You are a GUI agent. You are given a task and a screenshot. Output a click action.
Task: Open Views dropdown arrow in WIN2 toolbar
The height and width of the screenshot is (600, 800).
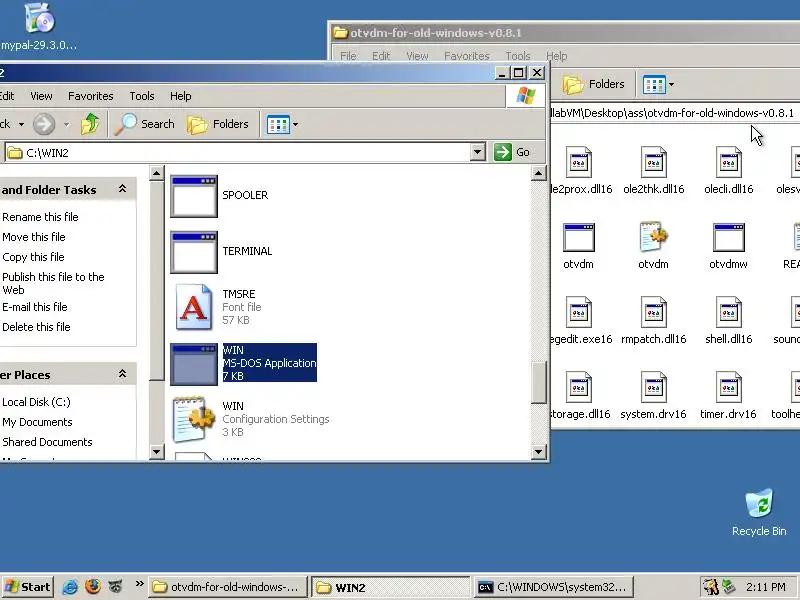[x=295, y=124]
